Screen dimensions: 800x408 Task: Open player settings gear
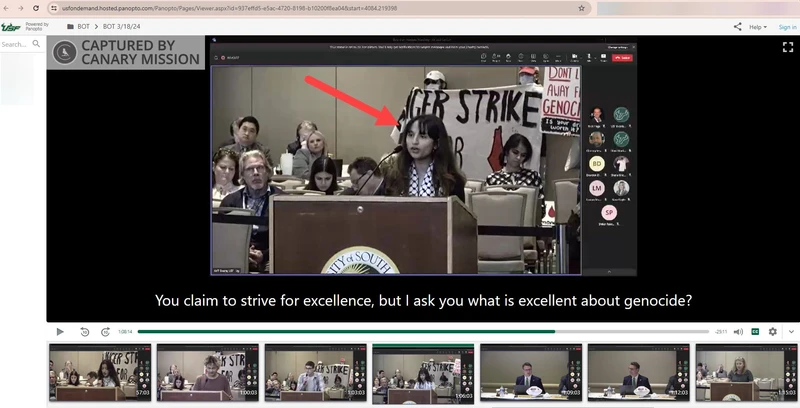click(x=772, y=331)
